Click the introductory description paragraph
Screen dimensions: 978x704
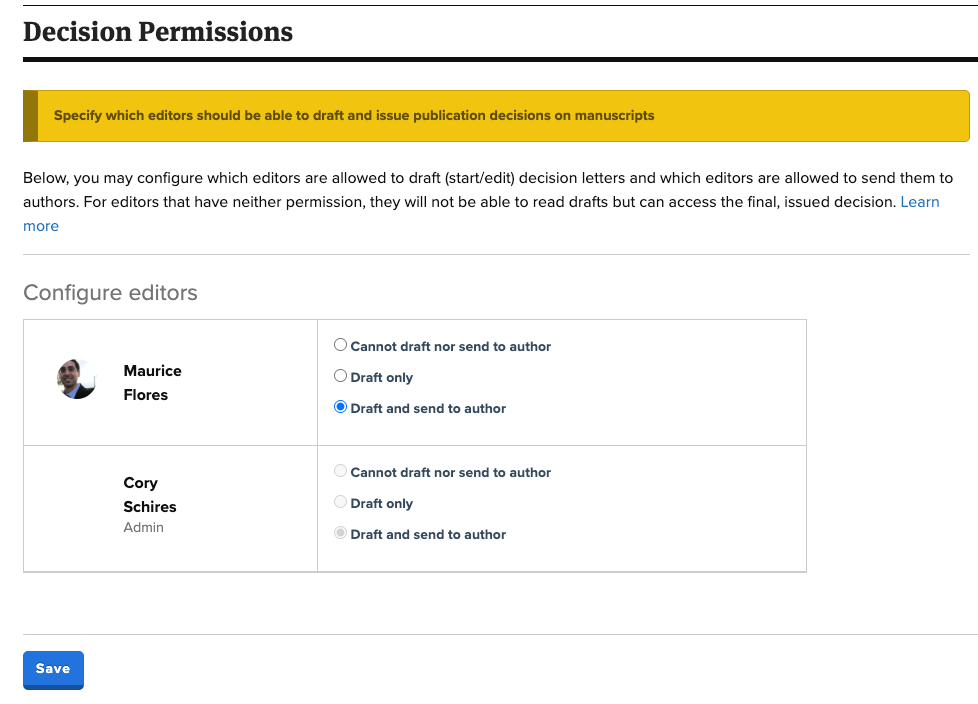click(x=488, y=201)
